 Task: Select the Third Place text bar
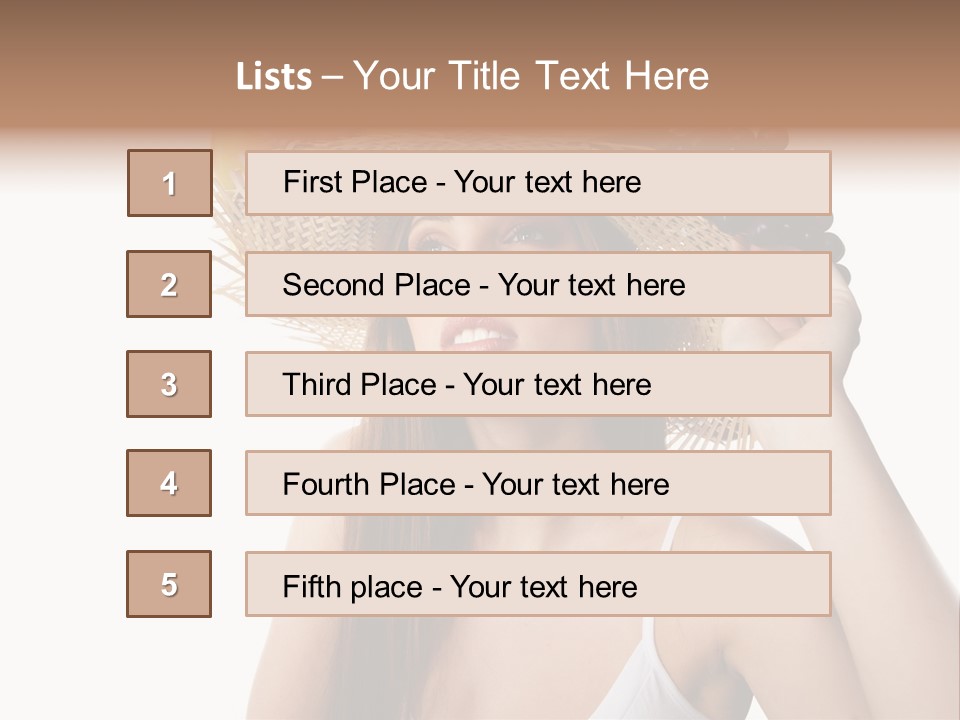(x=538, y=384)
